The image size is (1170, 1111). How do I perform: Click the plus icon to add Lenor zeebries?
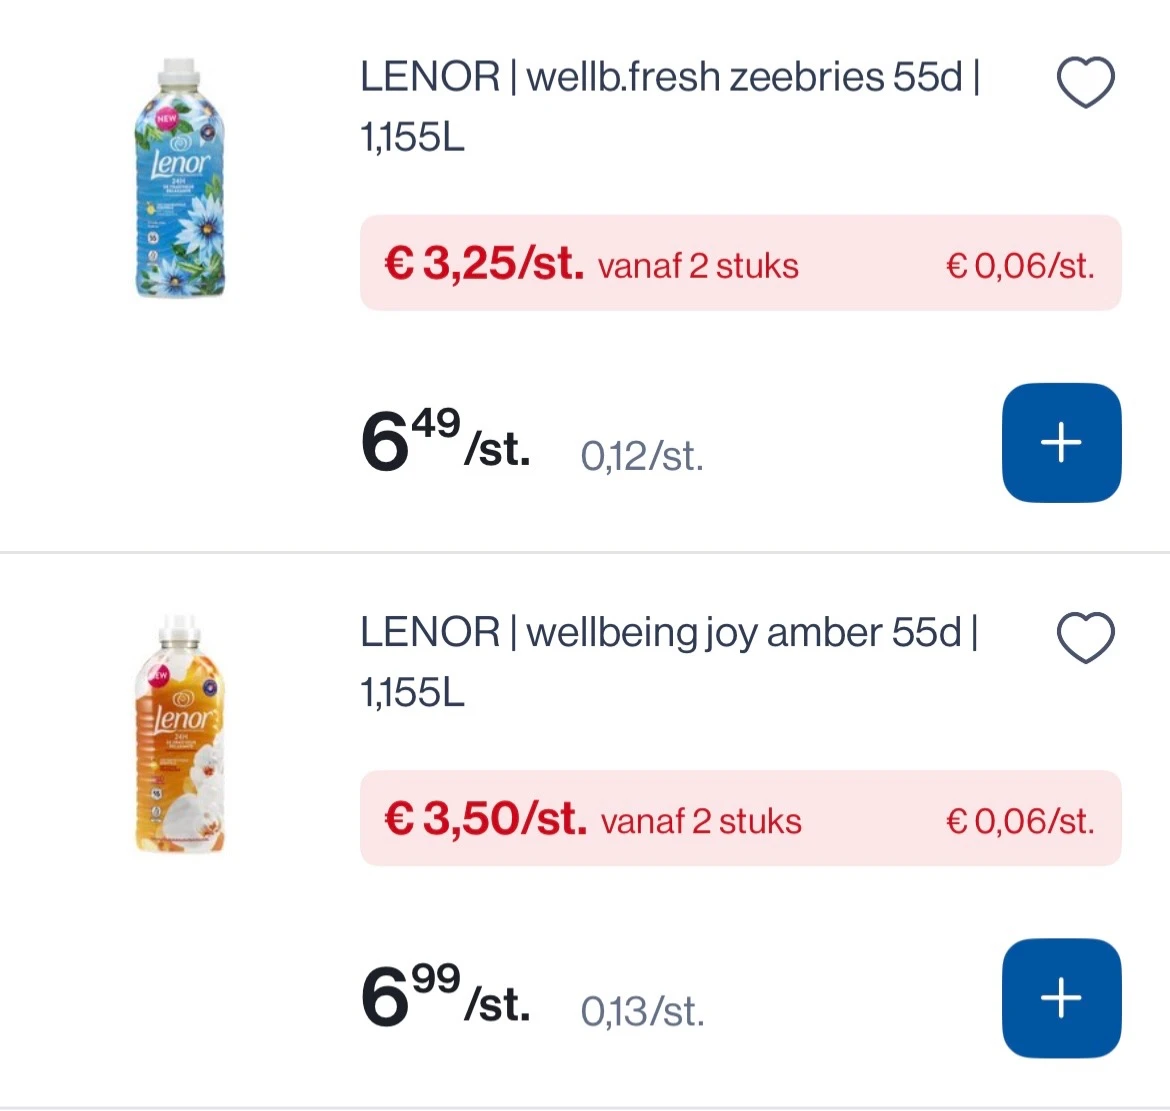pos(1061,442)
